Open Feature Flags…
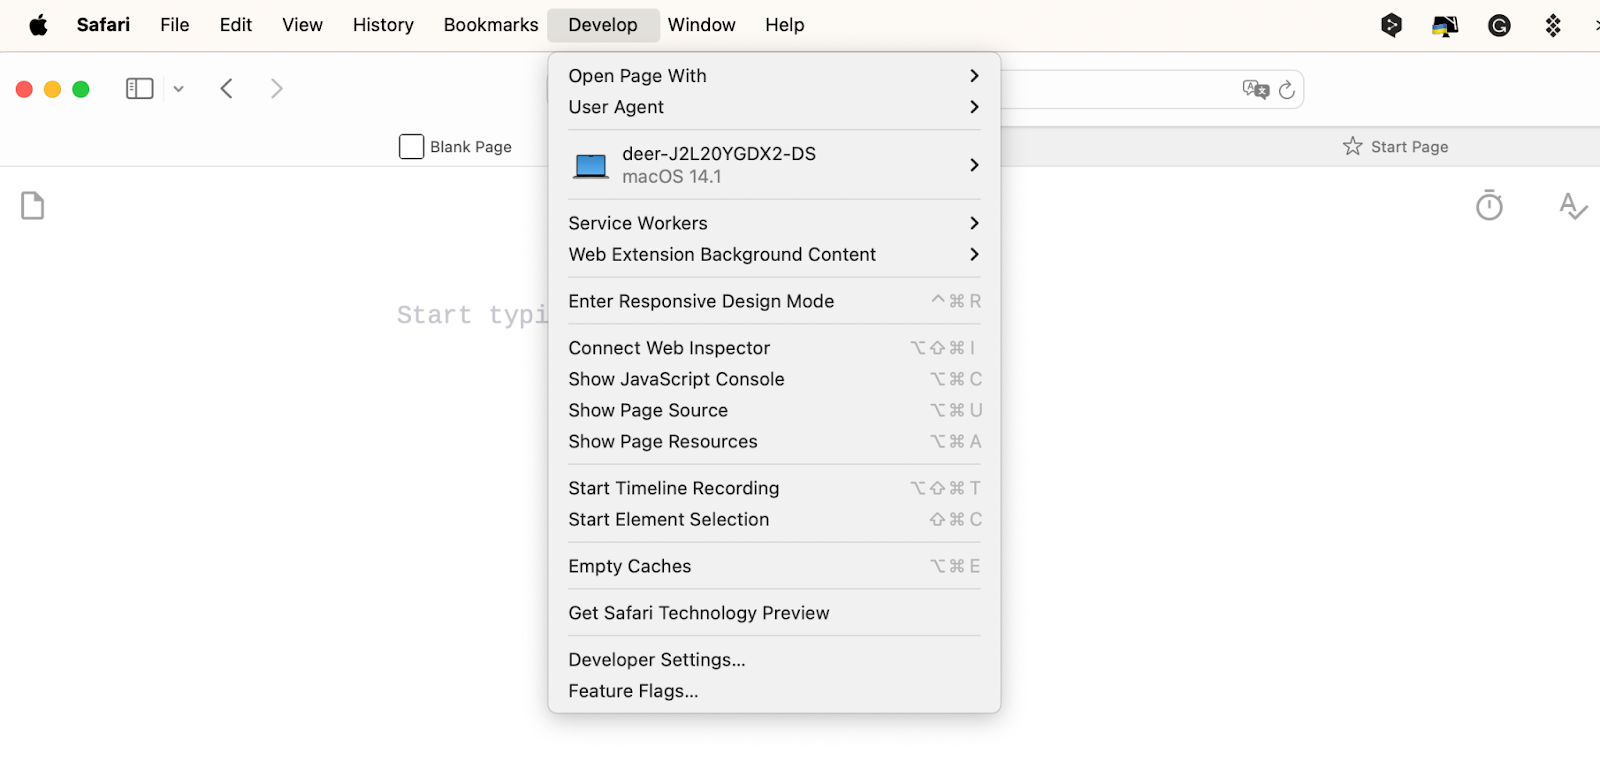Image resolution: width=1600 pixels, height=775 pixels. coord(774,691)
